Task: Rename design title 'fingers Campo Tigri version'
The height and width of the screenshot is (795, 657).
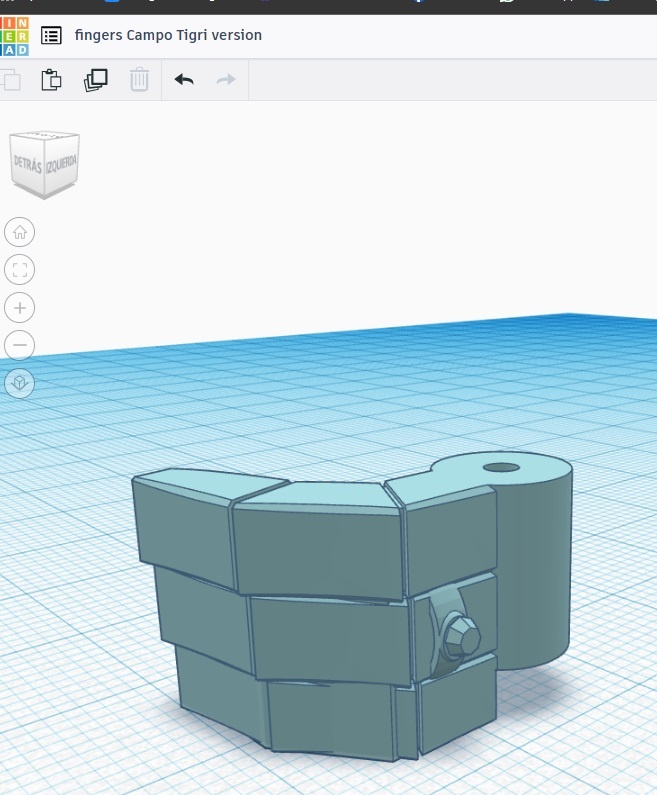Action: [168, 35]
